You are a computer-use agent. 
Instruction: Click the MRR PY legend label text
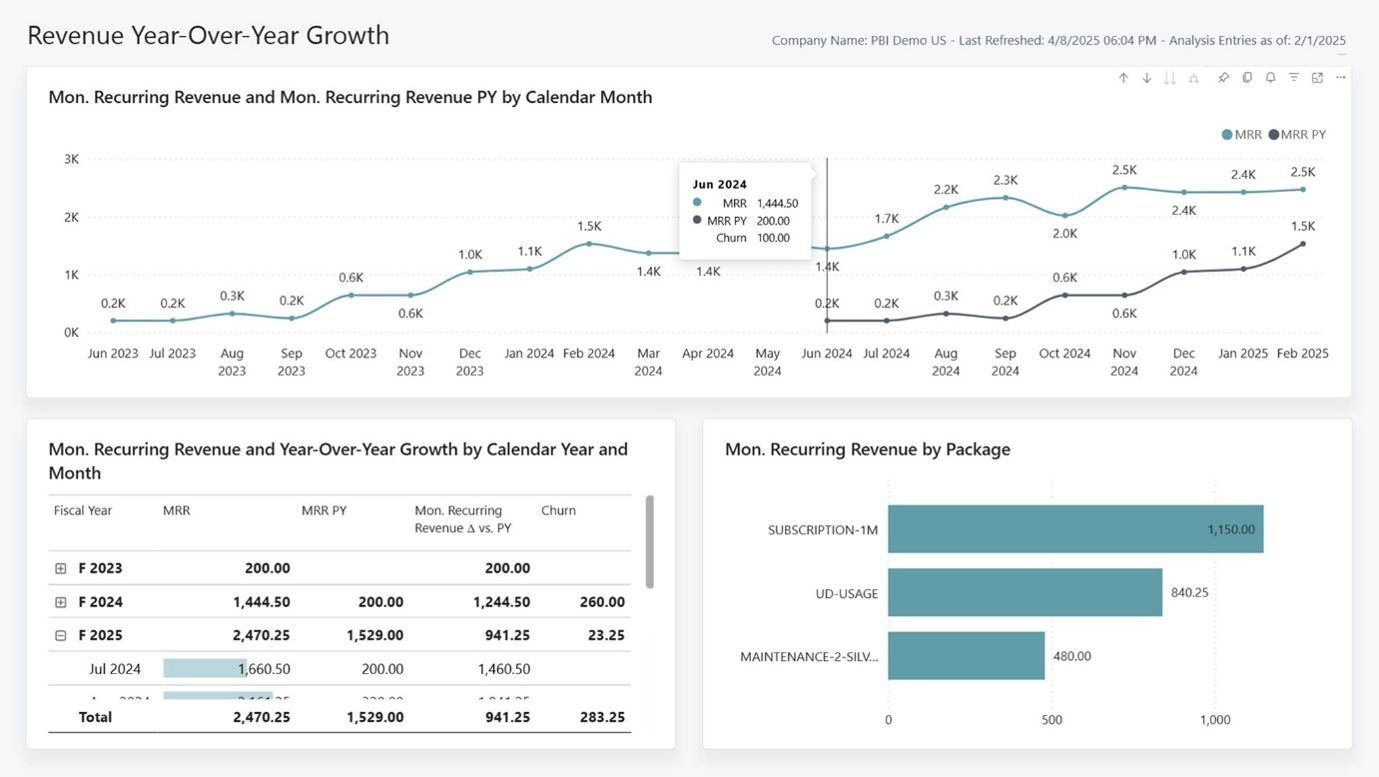point(1303,135)
